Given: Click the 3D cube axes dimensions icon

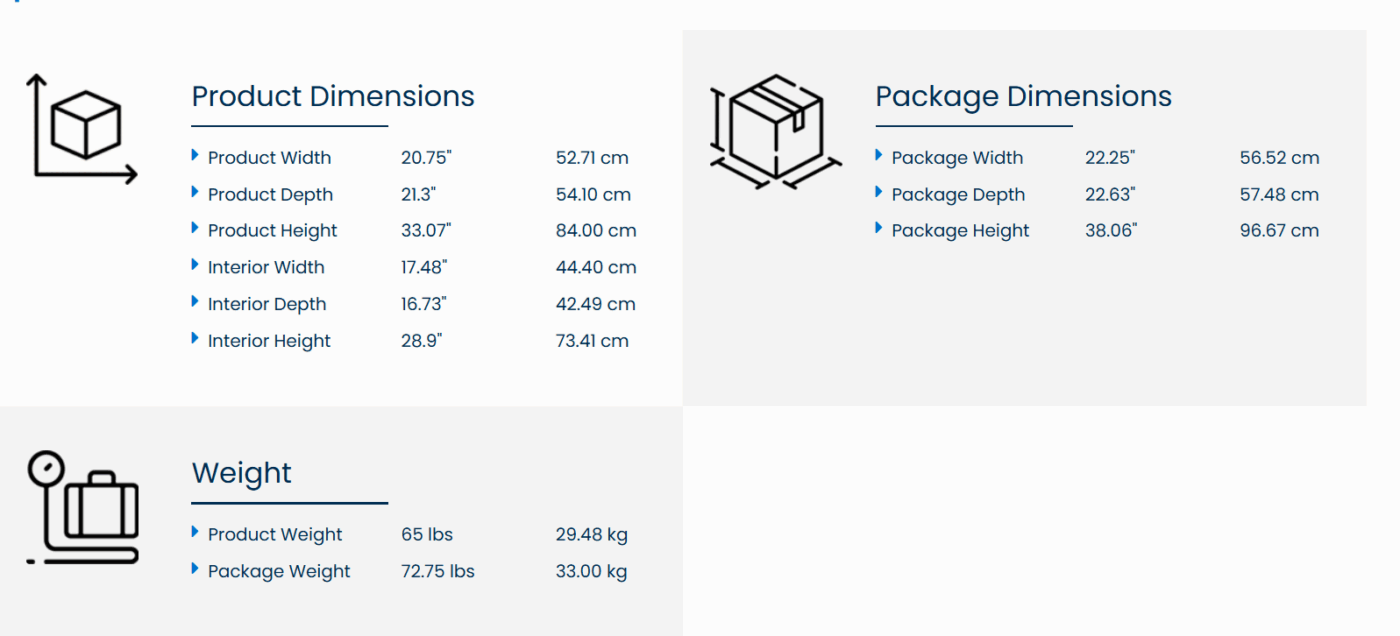Looking at the screenshot, I should tap(81, 129).
